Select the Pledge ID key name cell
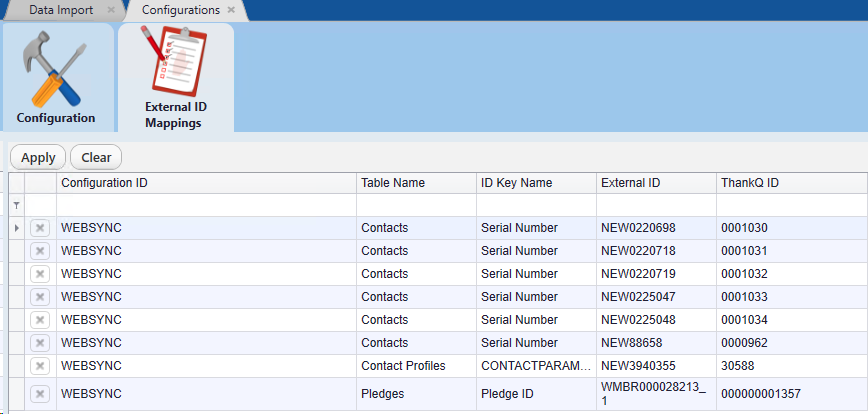This screenshot has height=414, width=868. 536,394
